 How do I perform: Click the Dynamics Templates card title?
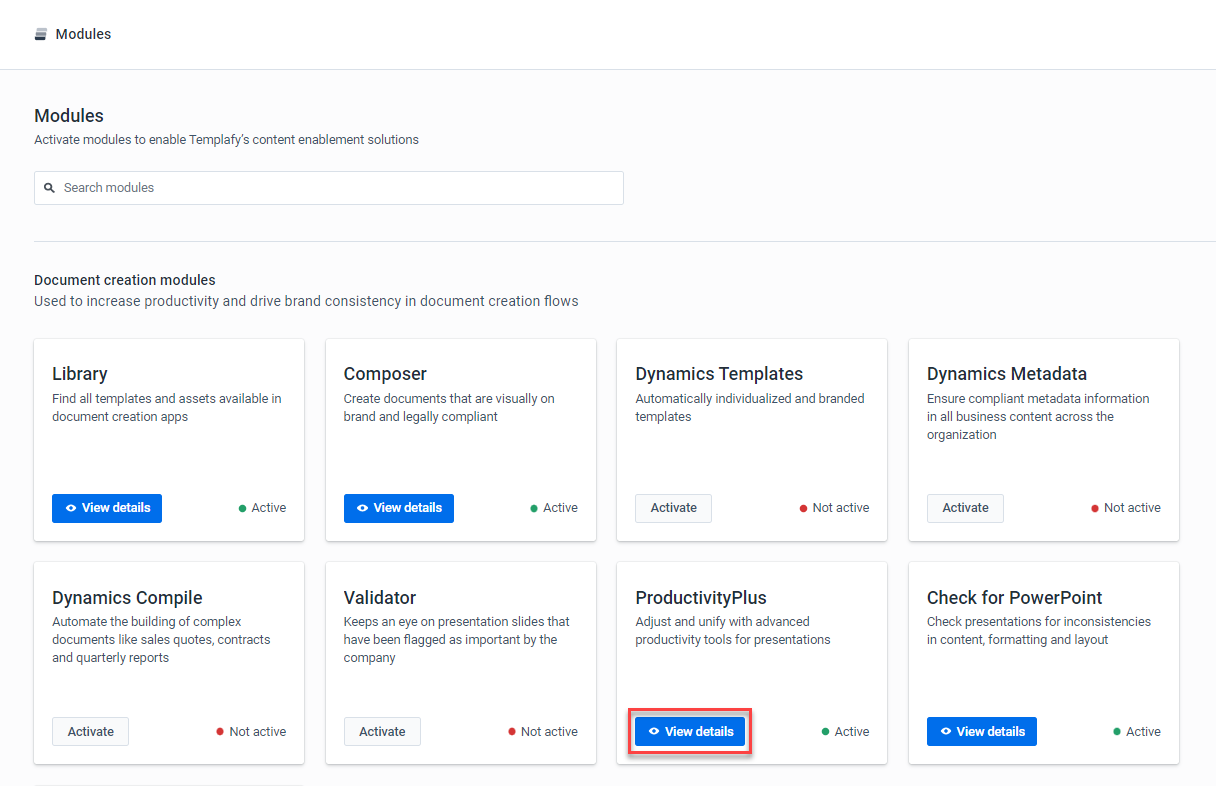pos(719,374)
